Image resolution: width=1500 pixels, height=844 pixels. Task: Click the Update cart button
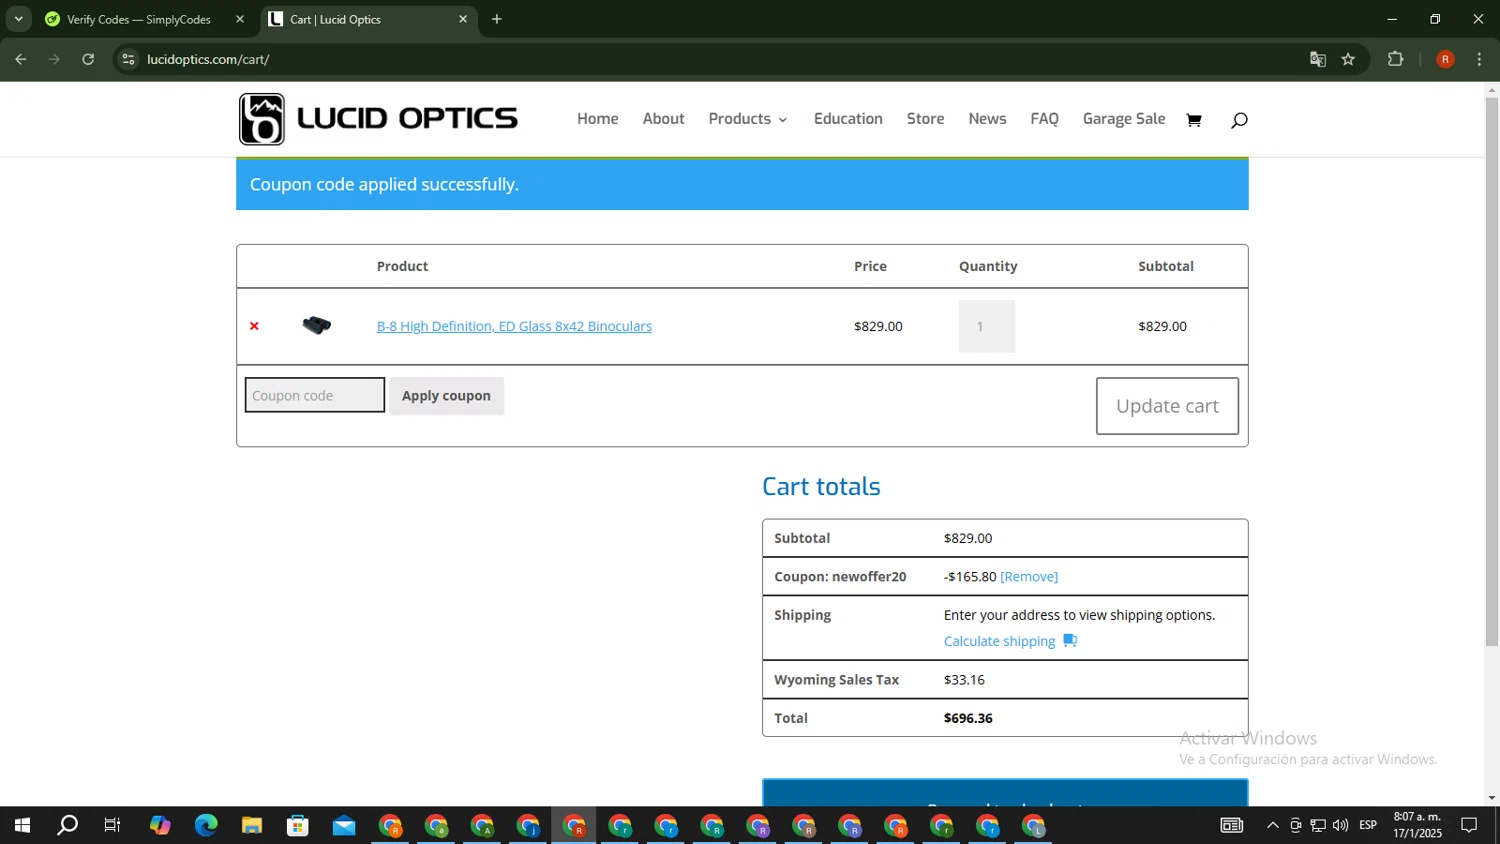point(1167,406)
